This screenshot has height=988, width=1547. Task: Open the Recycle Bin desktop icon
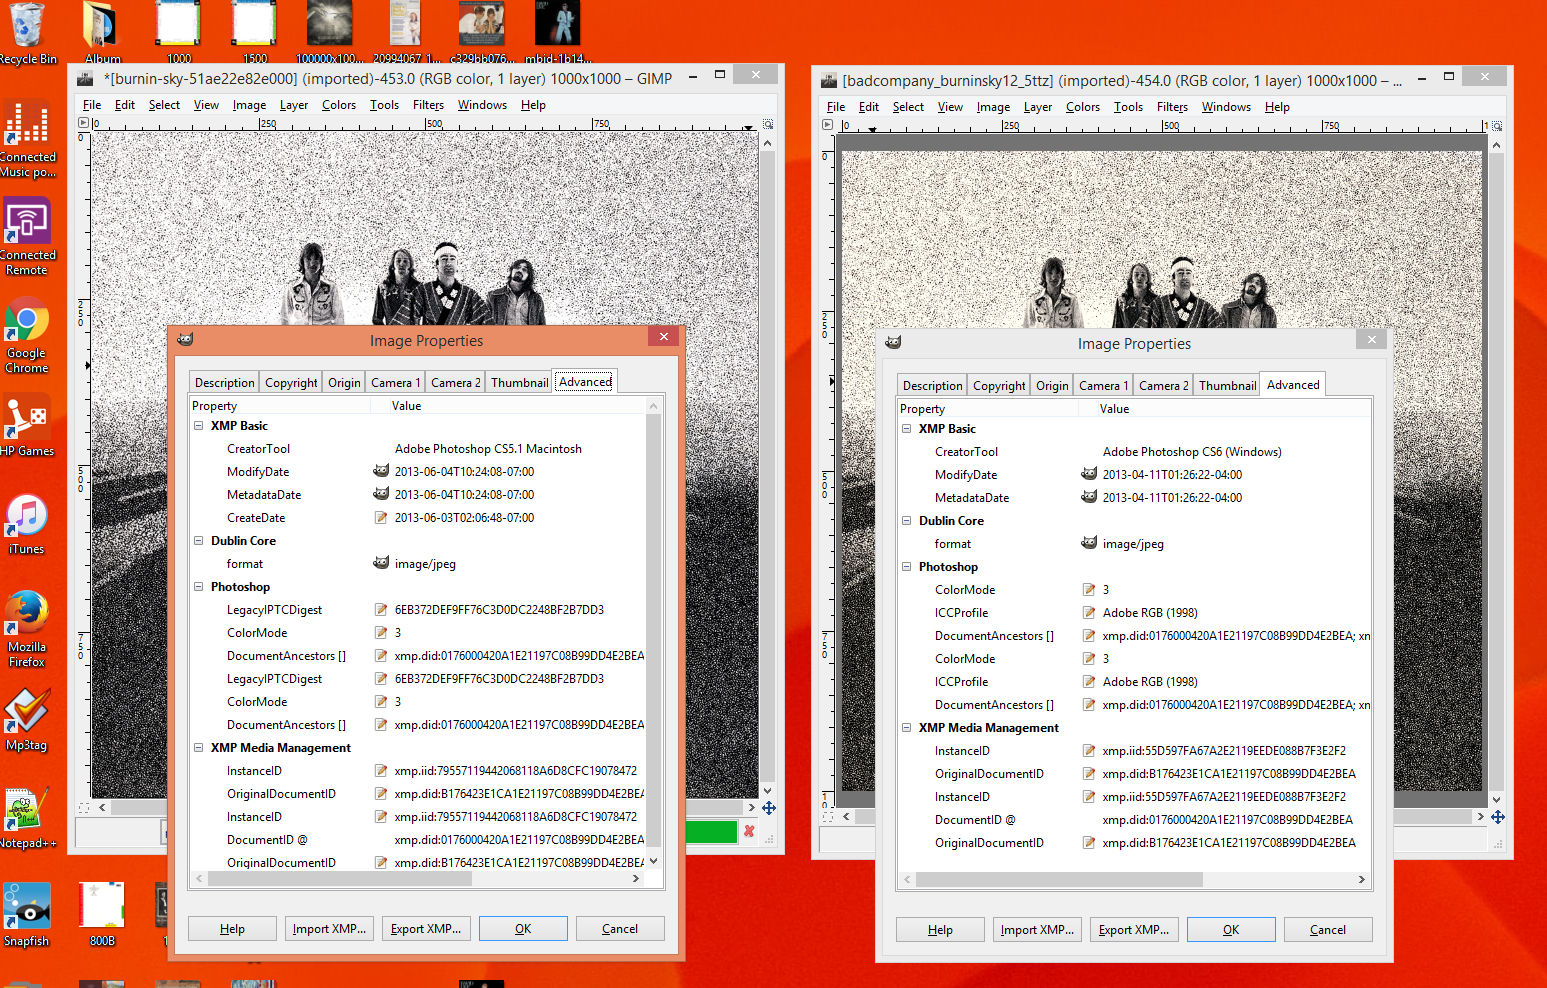tap(27, 30)
